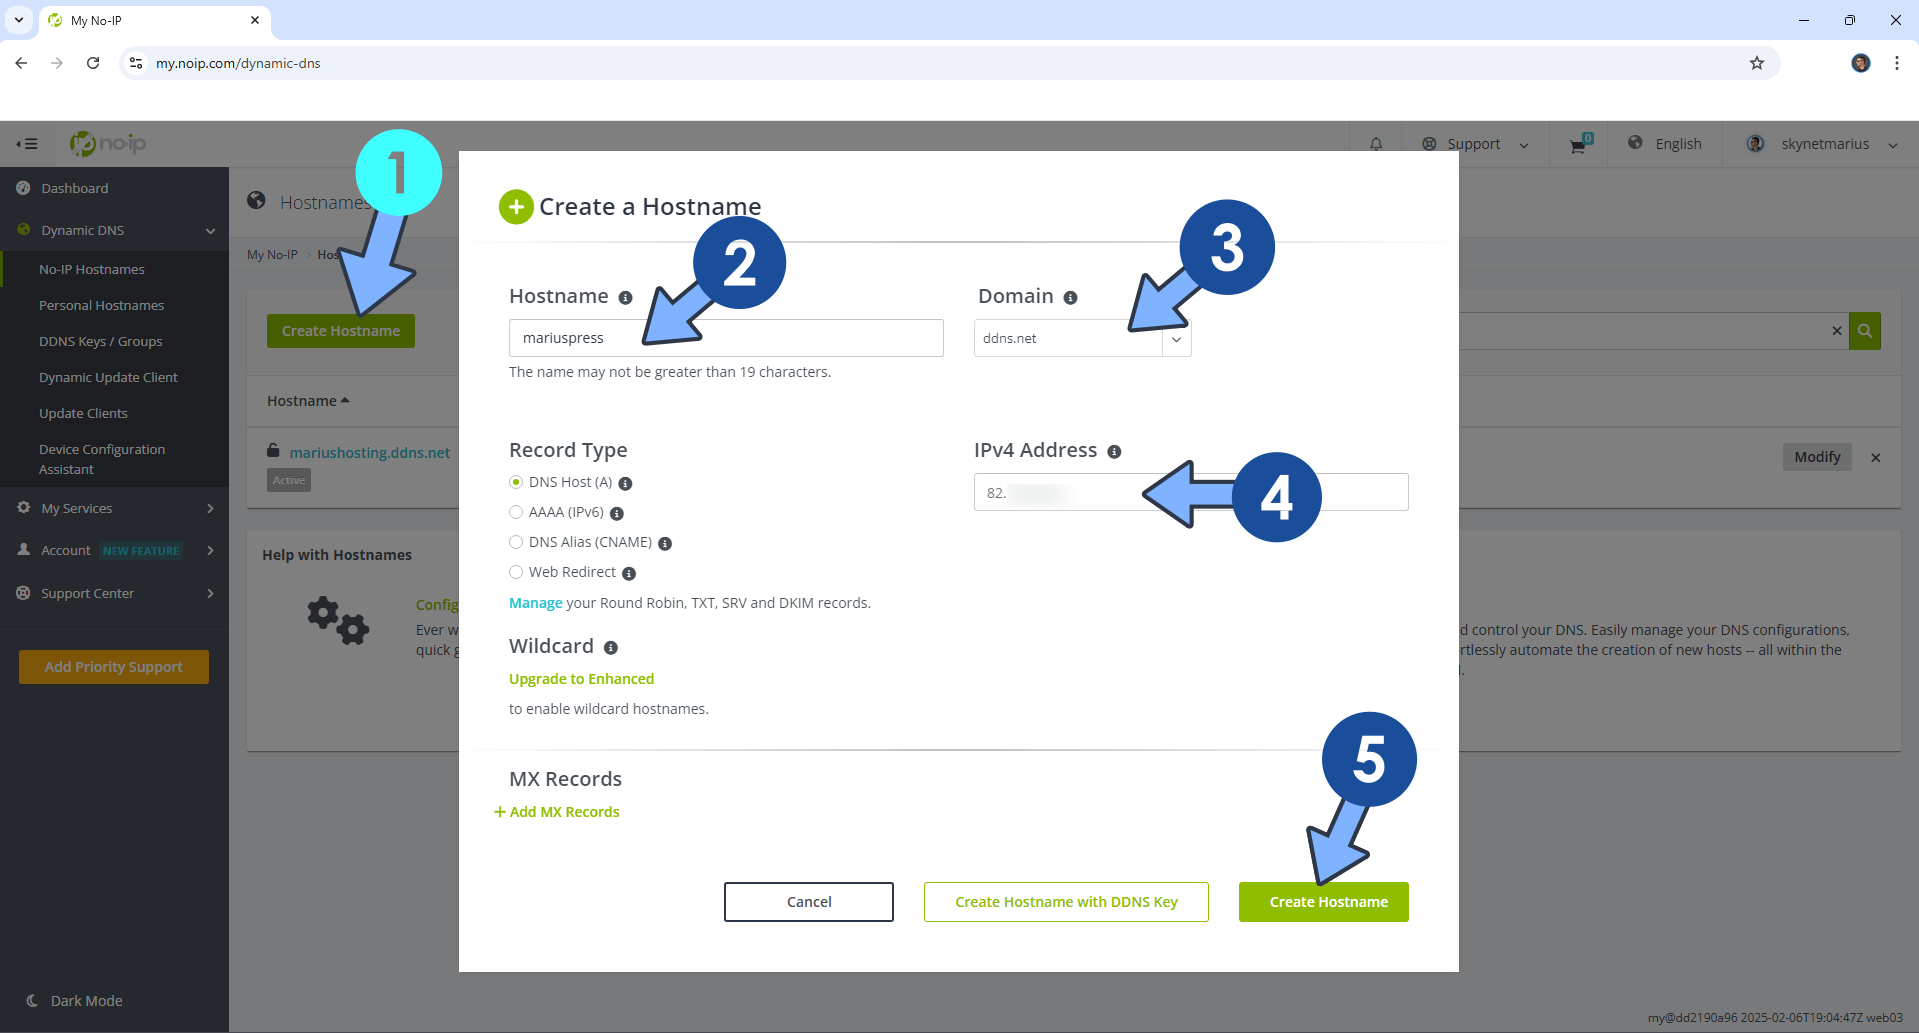
Task: Expand the Support dropdown in header
Action: (1475, 144)
